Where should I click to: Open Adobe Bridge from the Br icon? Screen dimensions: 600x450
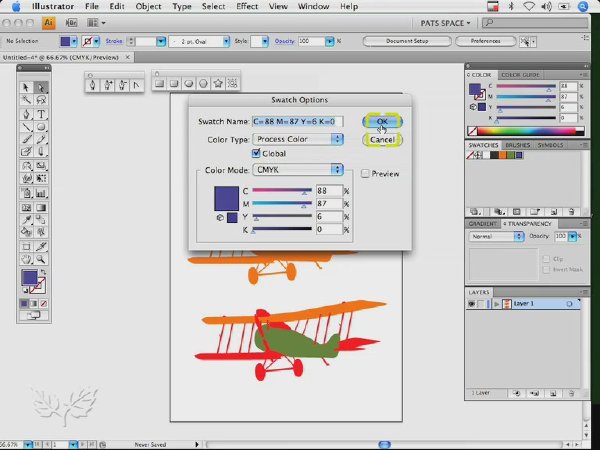71,23
